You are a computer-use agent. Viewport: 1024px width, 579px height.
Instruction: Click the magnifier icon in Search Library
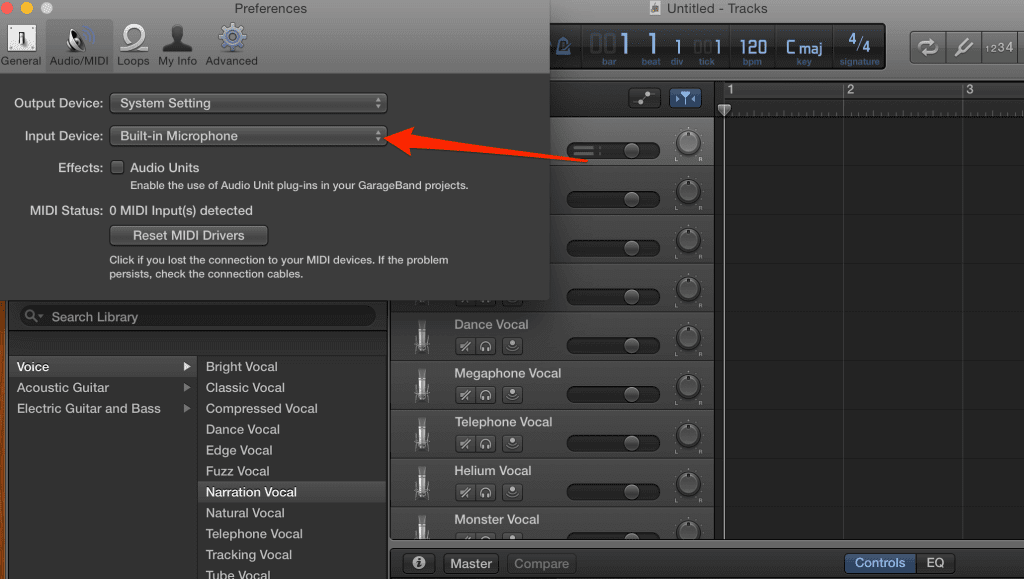click(x=31, y=317)
